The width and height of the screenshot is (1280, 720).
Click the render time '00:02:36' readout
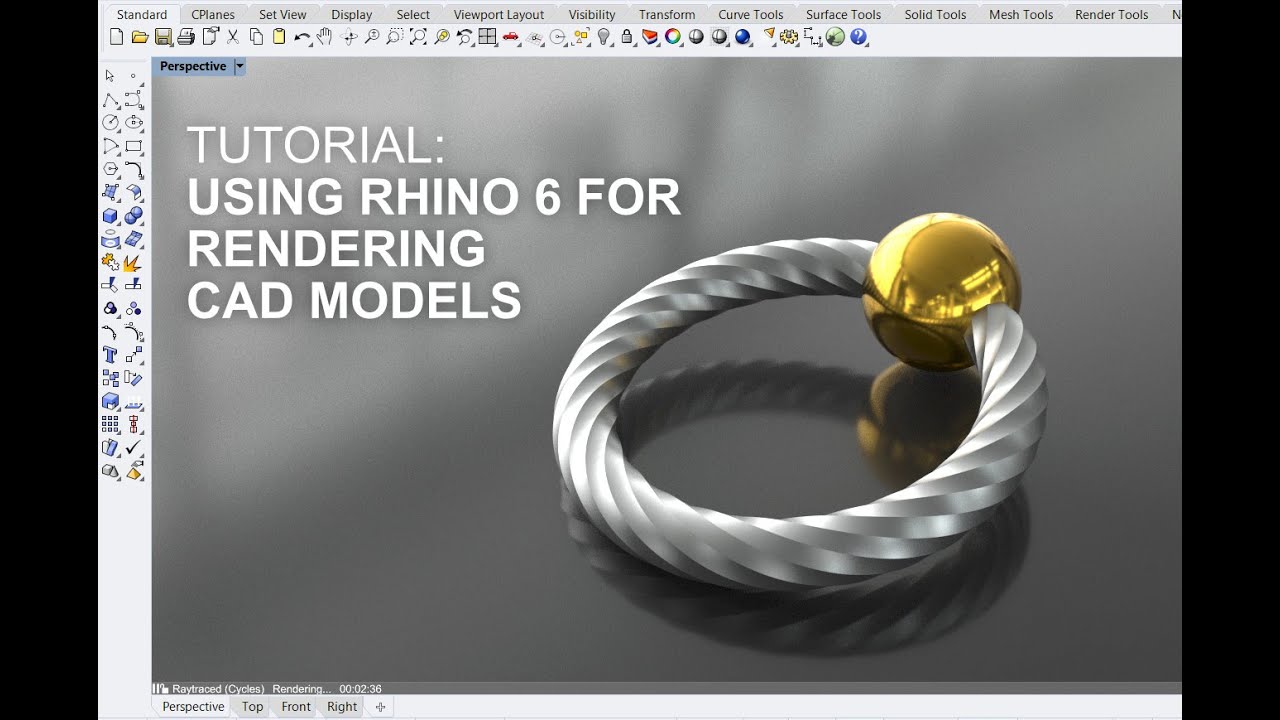point(360,689)
